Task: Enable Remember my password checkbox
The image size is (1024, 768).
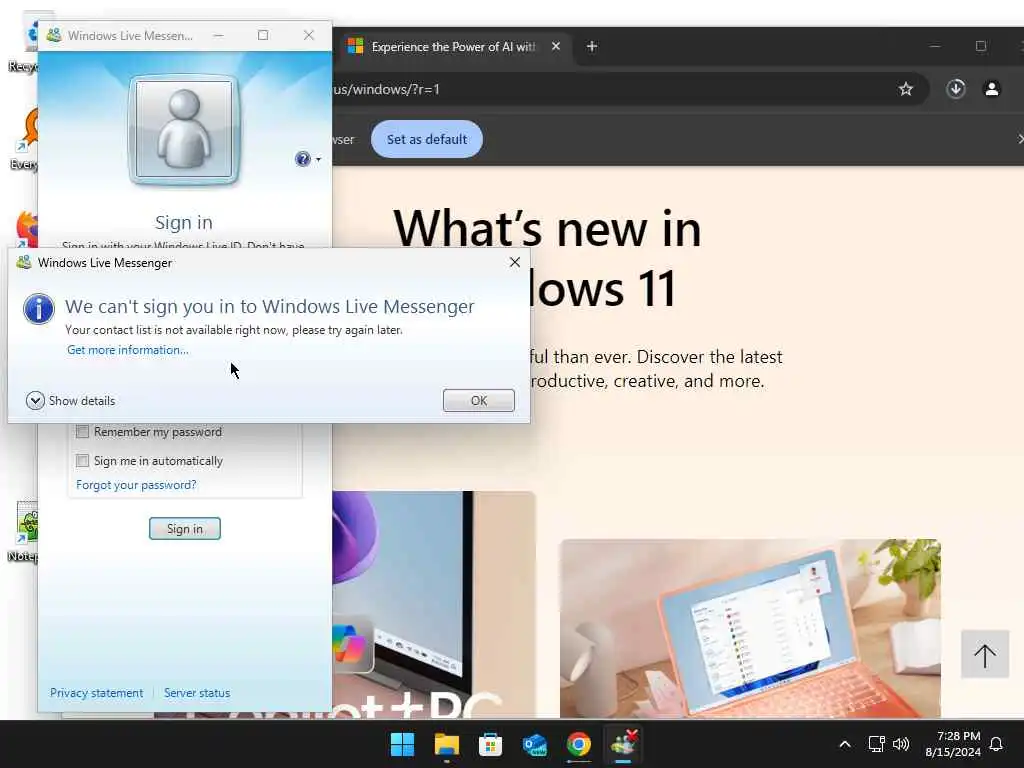Action: (82, 432)
